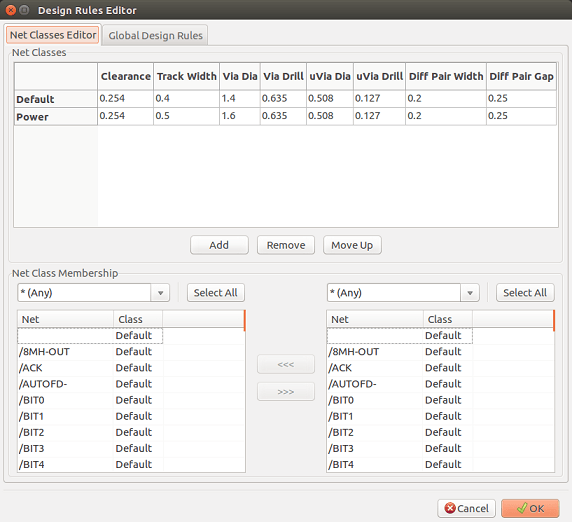Click the OK button with the green checkmark
The height and width of the screenshot is (522, 572).
(530, 508)
